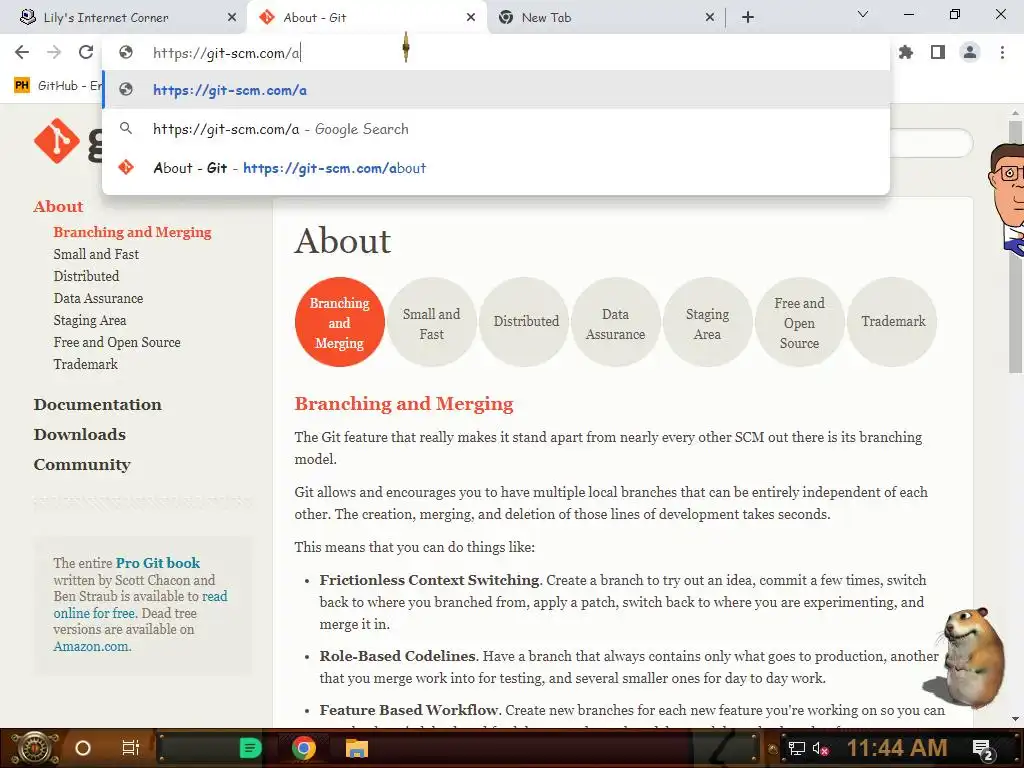Select the Small and Fast circle
Screen dimensions: 1024x768
[x=432, y=322]
